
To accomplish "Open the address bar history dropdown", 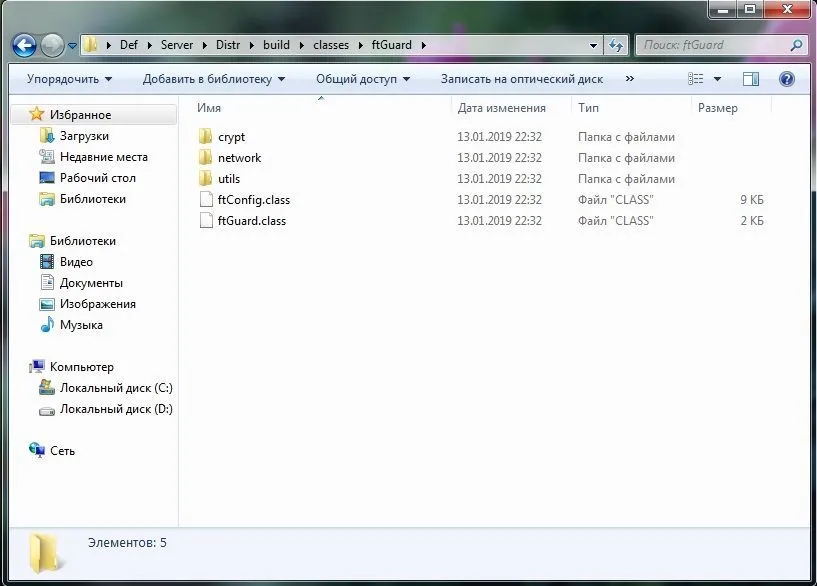I will click(593, 46).
